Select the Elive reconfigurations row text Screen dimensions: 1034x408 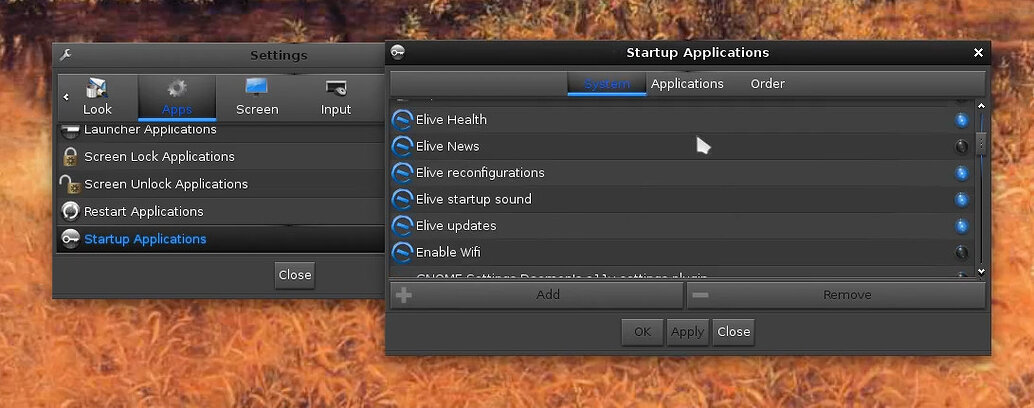pyautogui.click(x=480, y=173)
